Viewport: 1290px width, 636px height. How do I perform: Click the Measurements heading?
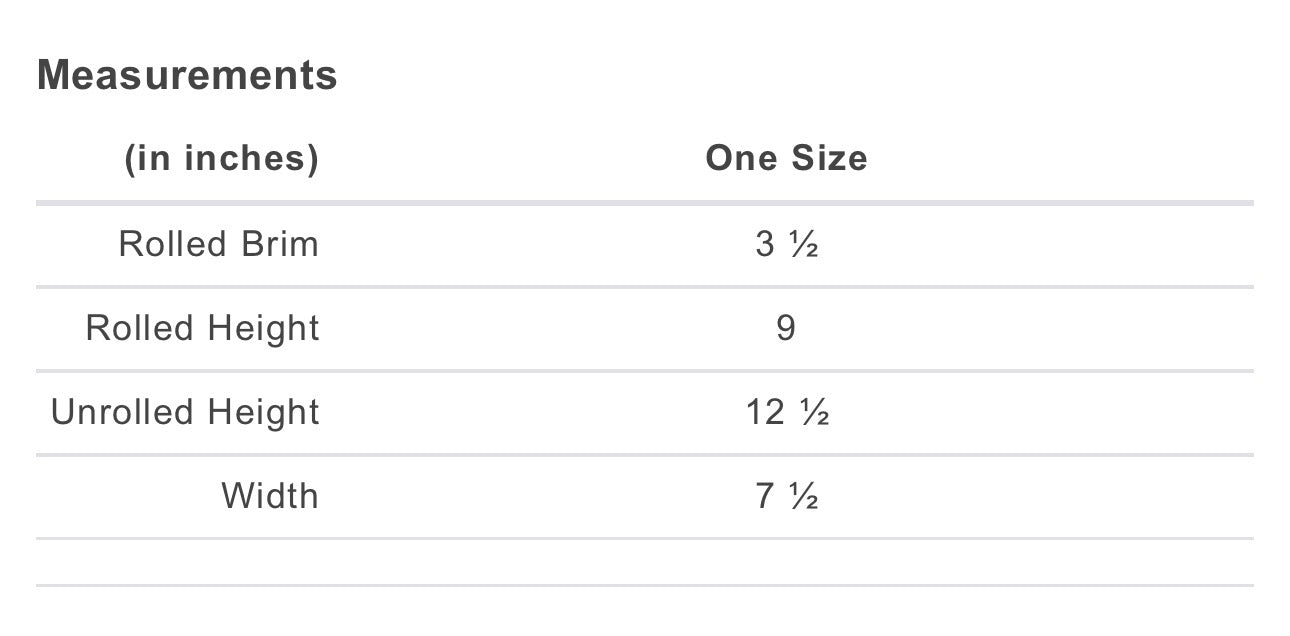187,76
